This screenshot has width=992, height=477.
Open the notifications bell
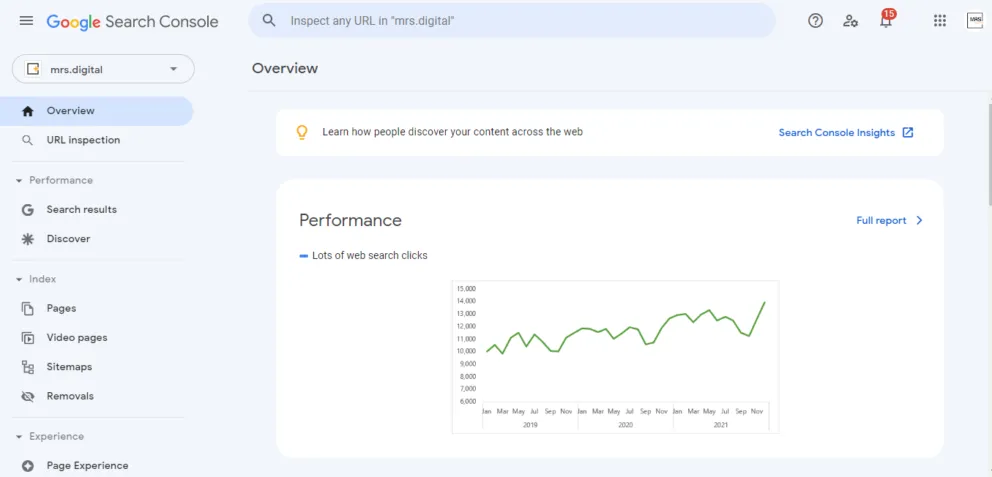pyautogui.click(x=886, y=21)
